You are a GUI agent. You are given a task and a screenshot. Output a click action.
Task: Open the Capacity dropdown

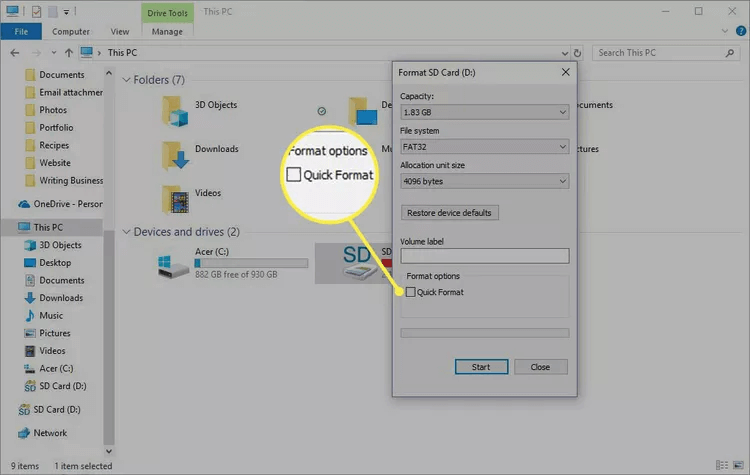click(484, 113)
